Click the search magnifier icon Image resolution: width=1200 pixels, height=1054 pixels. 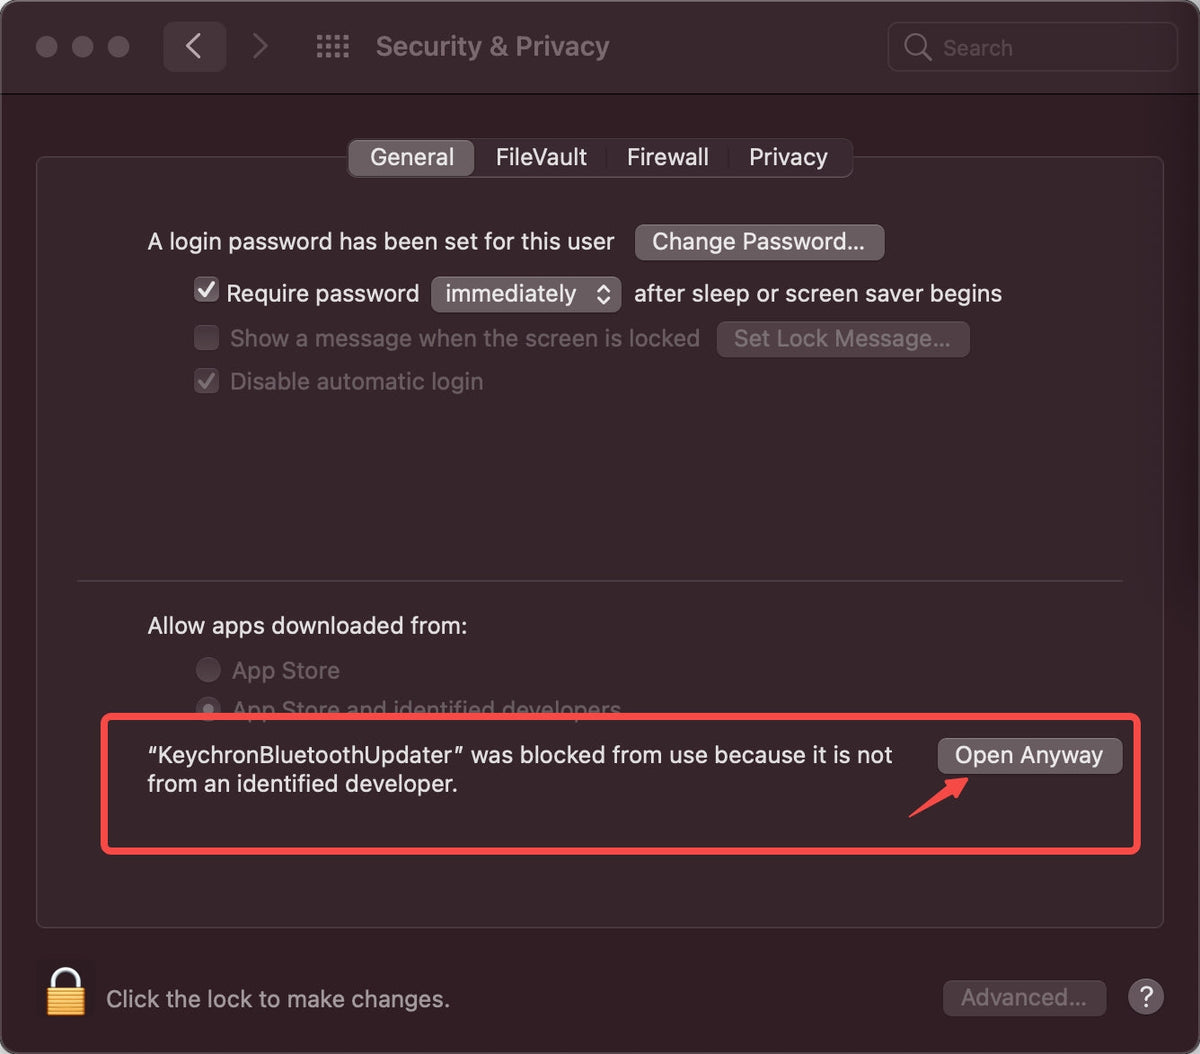[917, 47]
